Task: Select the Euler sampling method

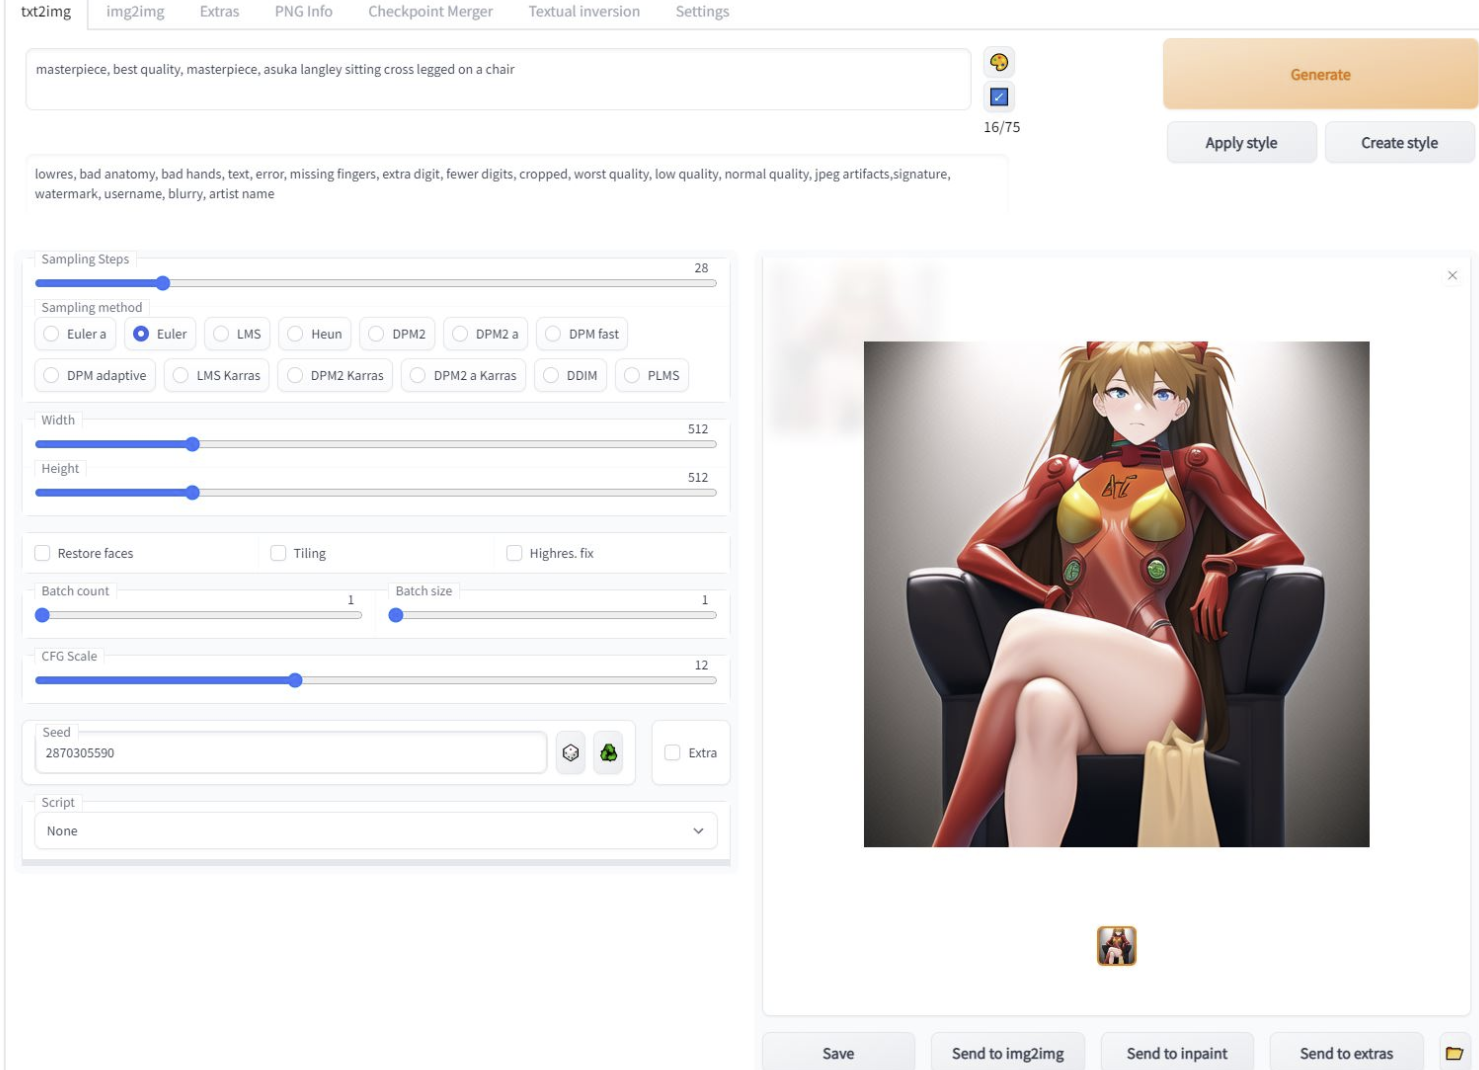Action: click(x=160, y=334)
